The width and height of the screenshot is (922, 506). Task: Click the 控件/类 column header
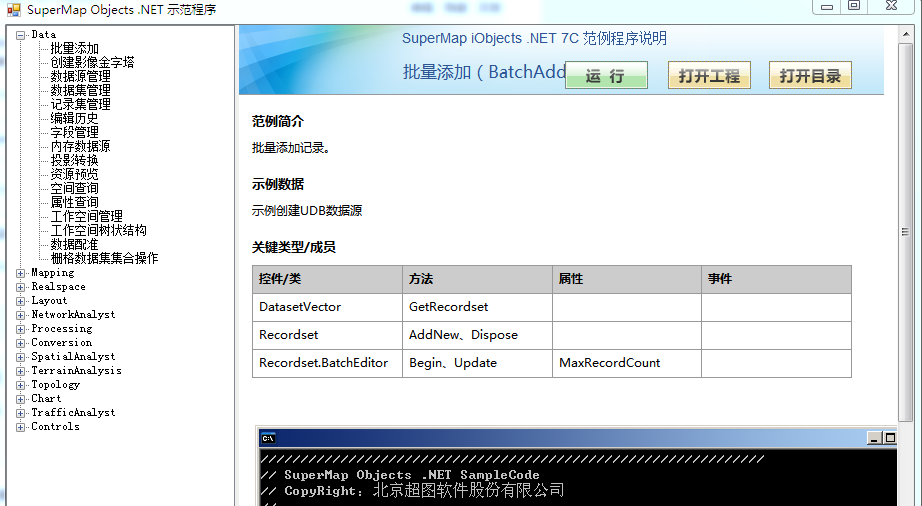[x=328, y=279]
